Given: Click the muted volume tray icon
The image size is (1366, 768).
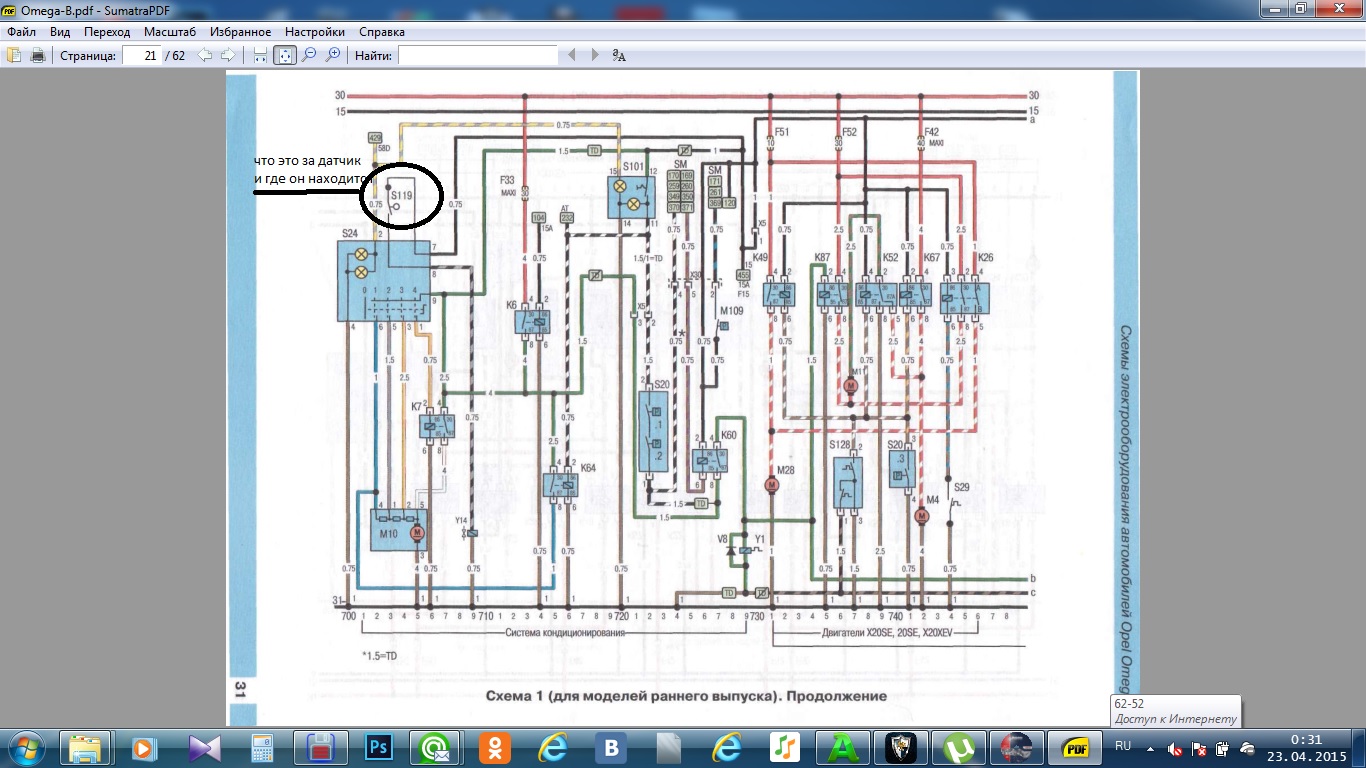Looking at the screenshot, I should 1175,748.
